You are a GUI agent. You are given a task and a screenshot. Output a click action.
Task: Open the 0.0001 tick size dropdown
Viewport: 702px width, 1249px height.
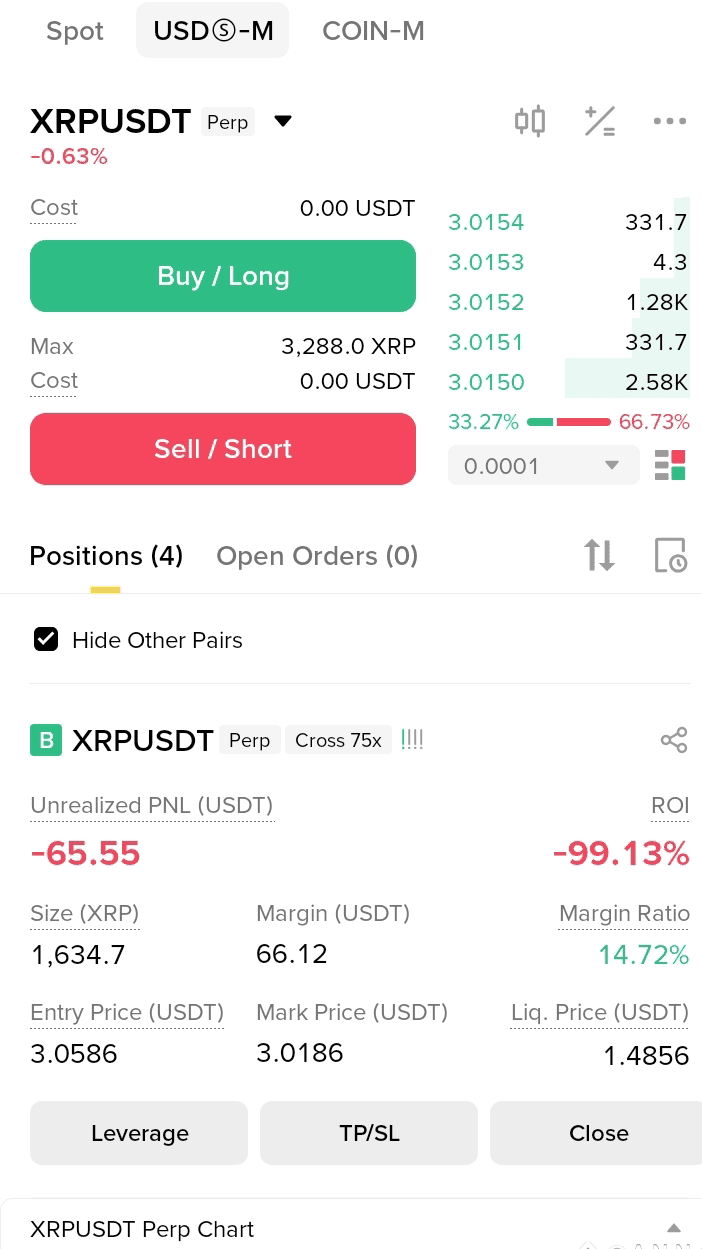pyautogui.click(x=543, y=464)
